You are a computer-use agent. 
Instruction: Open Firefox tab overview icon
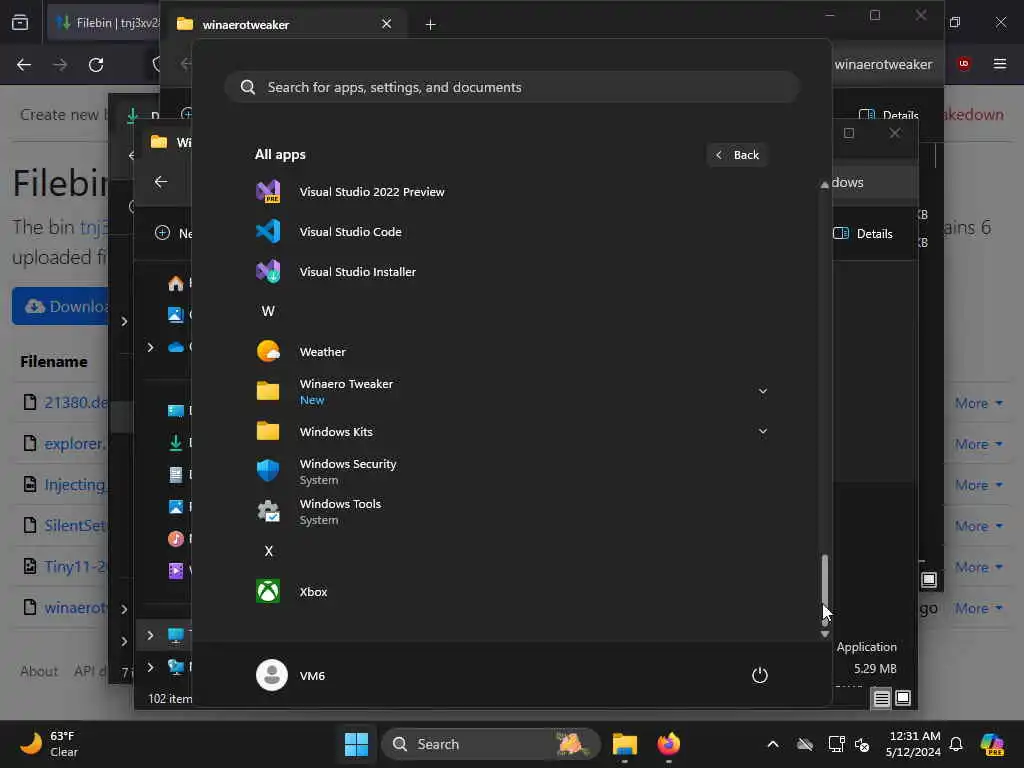coord(20,23)
